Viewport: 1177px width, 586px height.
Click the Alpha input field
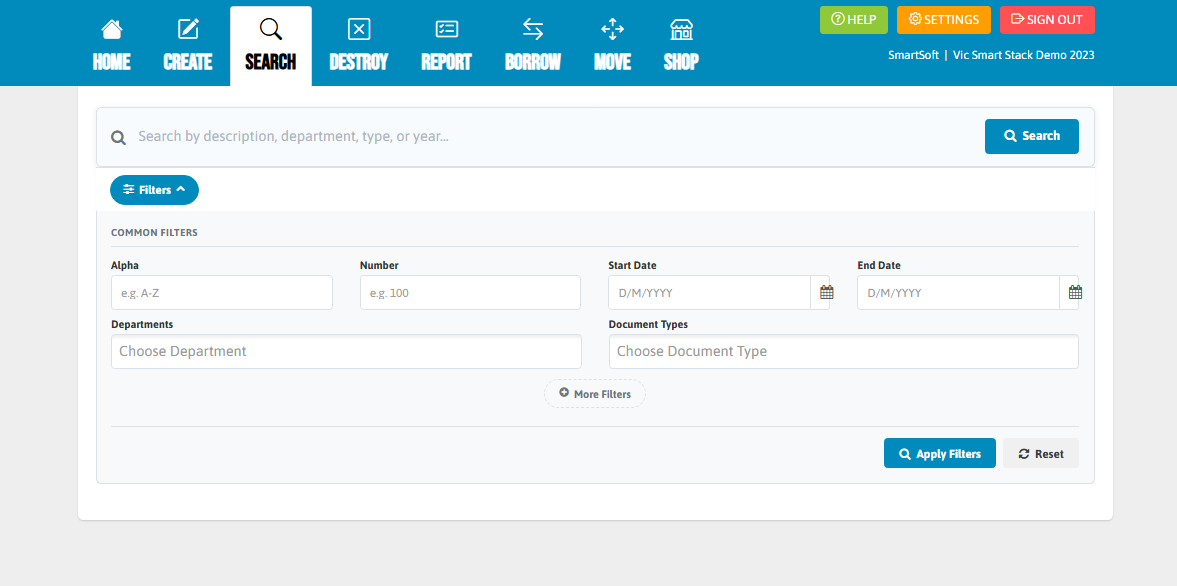(221, 293)
